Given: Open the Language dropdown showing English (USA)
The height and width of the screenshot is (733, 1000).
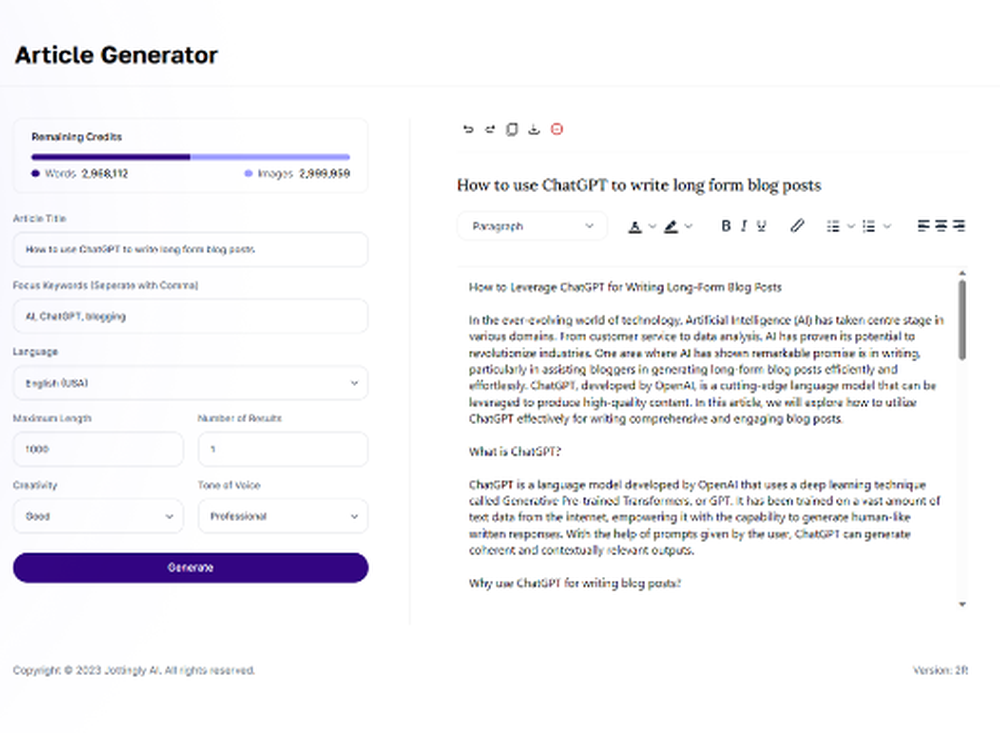Looking at the screenshot, I should (x=190, y=383).
